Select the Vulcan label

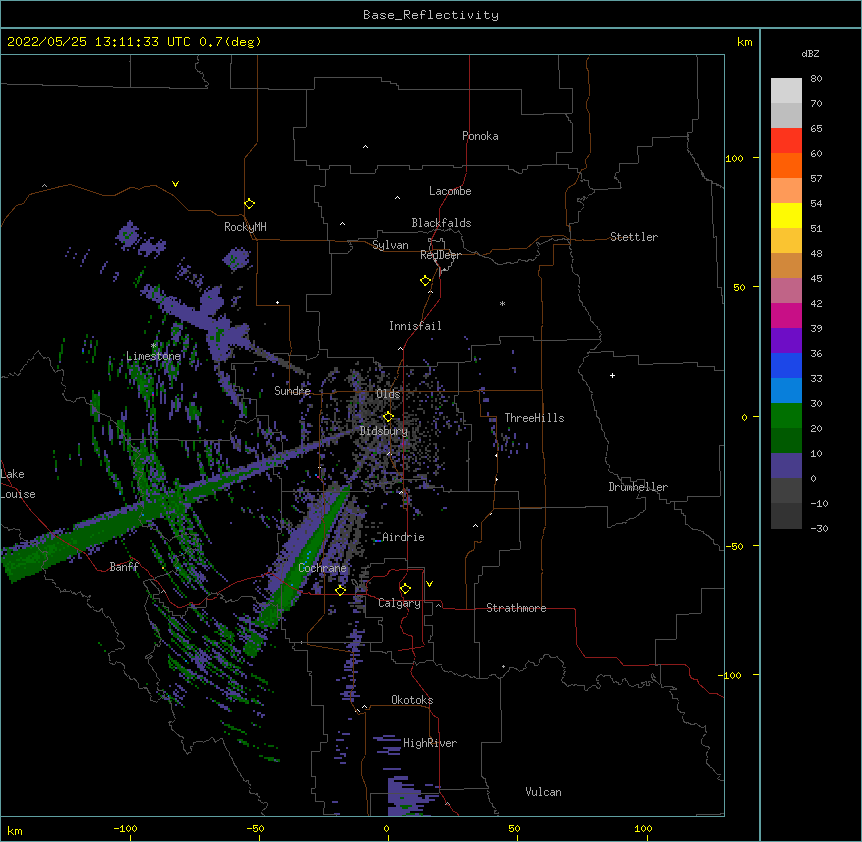click(x=543, y=792)
